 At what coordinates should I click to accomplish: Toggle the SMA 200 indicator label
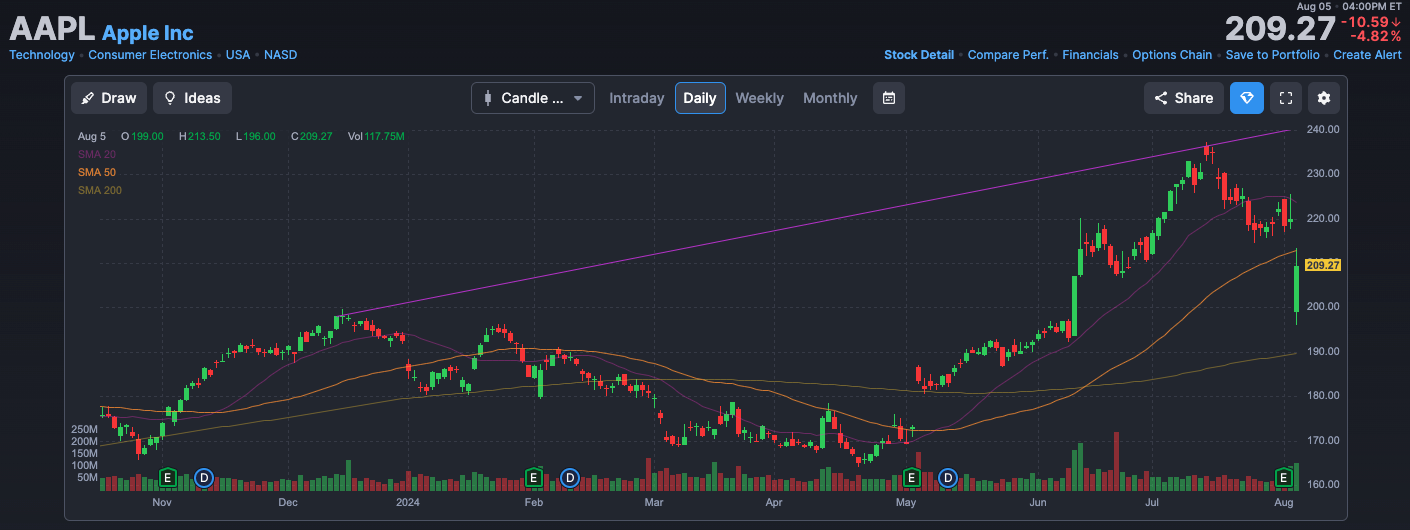(x=99, y=190)
